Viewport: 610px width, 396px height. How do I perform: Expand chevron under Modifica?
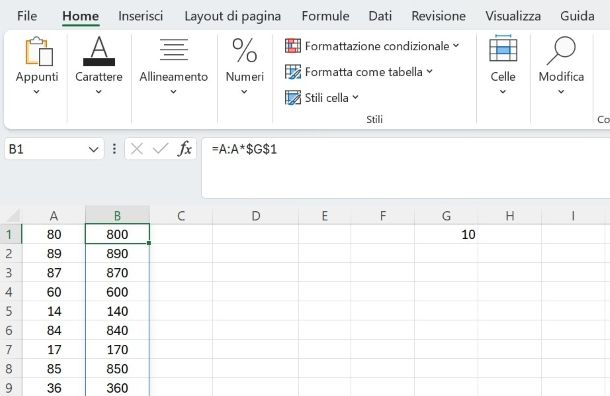point(561,92)
